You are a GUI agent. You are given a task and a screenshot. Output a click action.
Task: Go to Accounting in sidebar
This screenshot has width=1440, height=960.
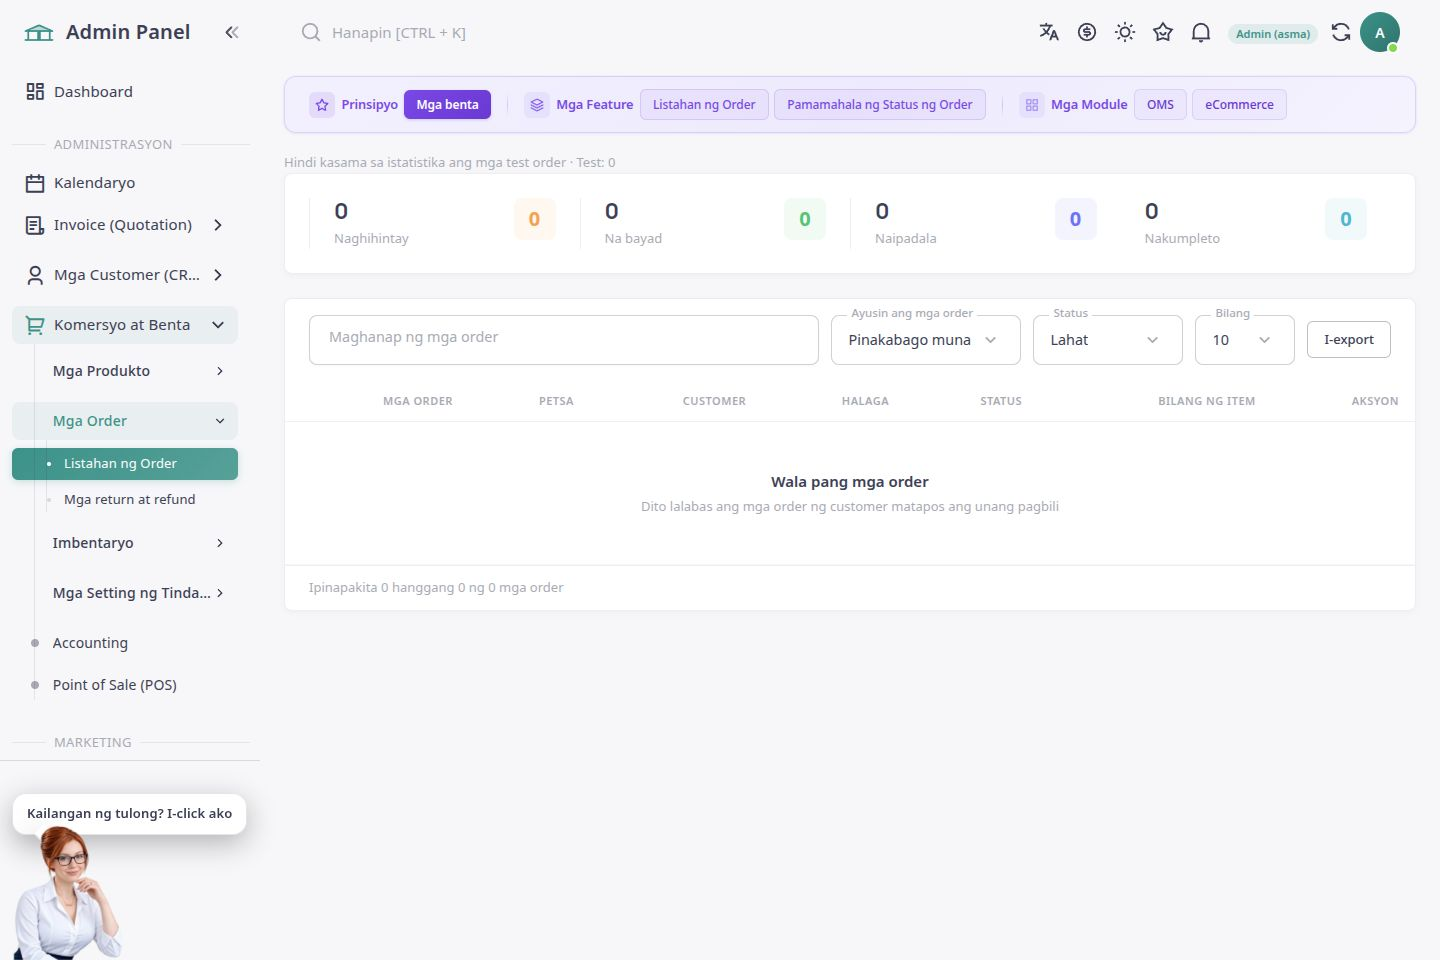[x=90, y=643]
